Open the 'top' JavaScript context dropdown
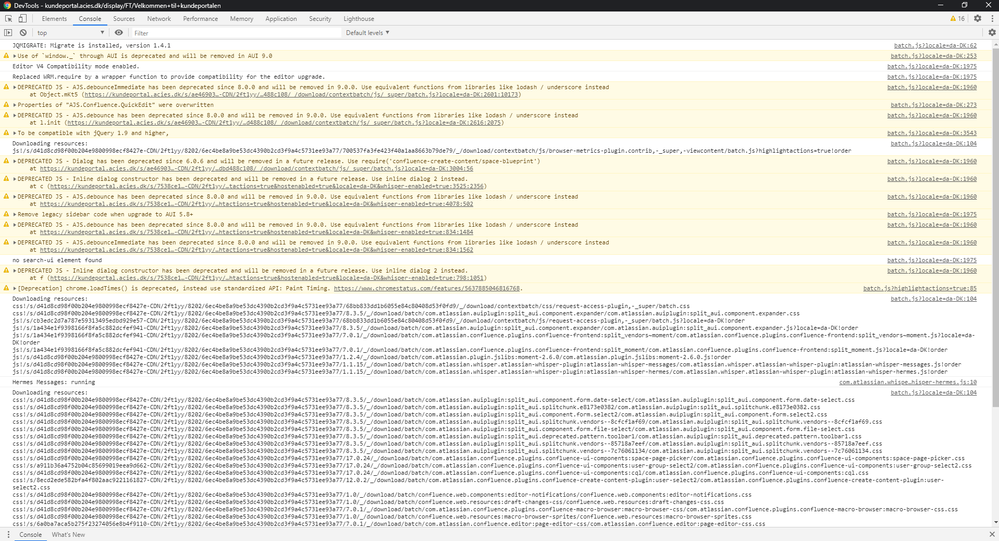 (70, 32)
